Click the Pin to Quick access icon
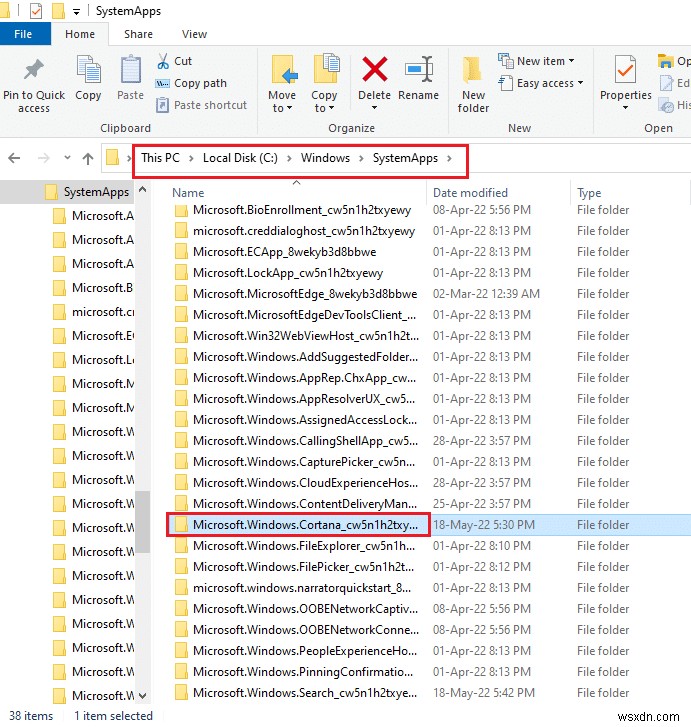The height and width of the screenshot is (727, 691). (33, 71)
